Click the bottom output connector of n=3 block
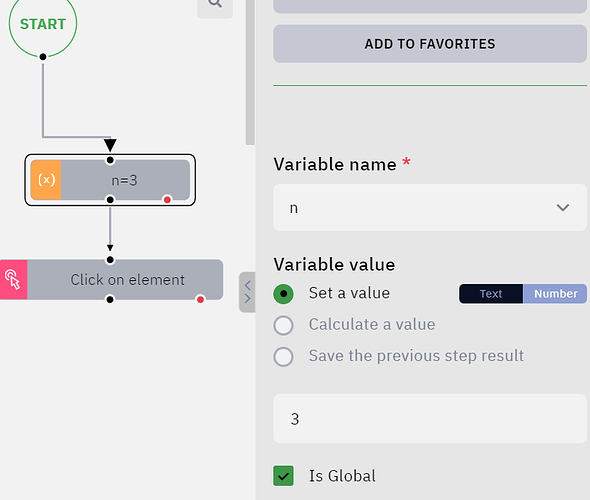The image size is (590, 500). tap(110, 199)
